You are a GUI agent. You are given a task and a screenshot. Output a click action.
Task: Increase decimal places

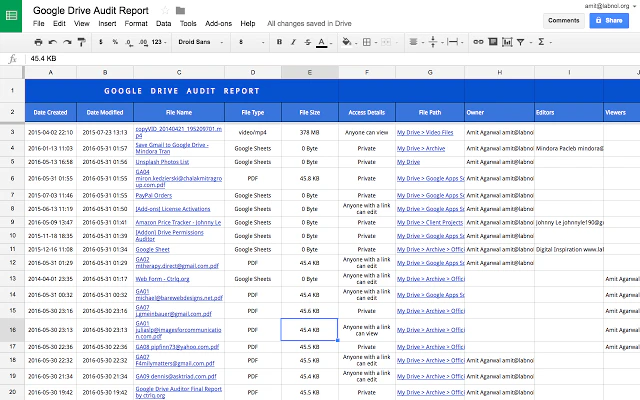[143, 42]
